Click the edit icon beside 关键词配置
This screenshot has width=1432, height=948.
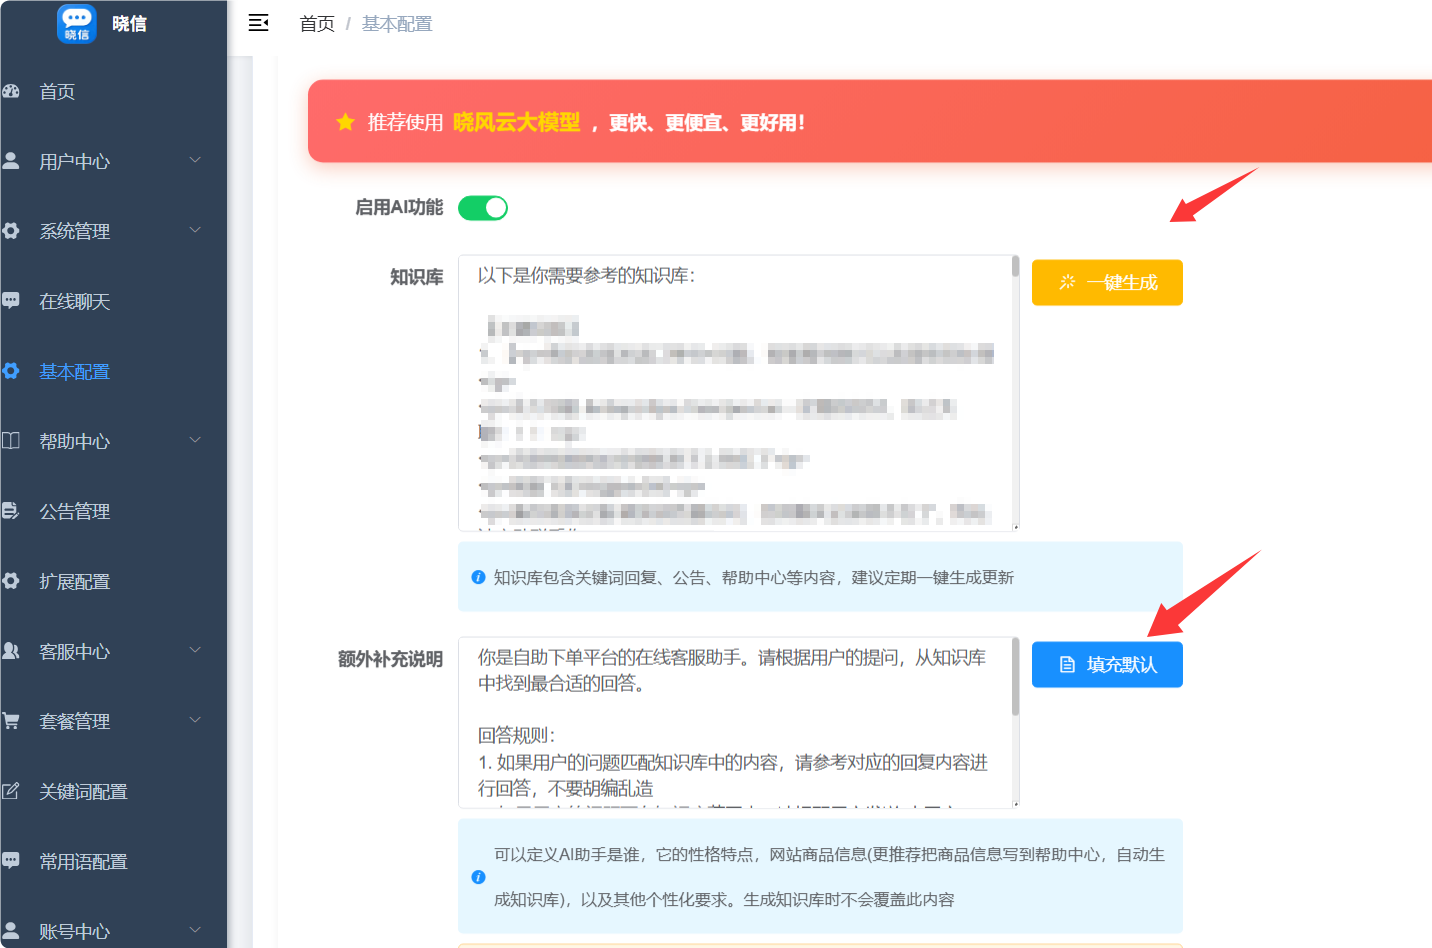pyautogui.click(x=11, y=790)
